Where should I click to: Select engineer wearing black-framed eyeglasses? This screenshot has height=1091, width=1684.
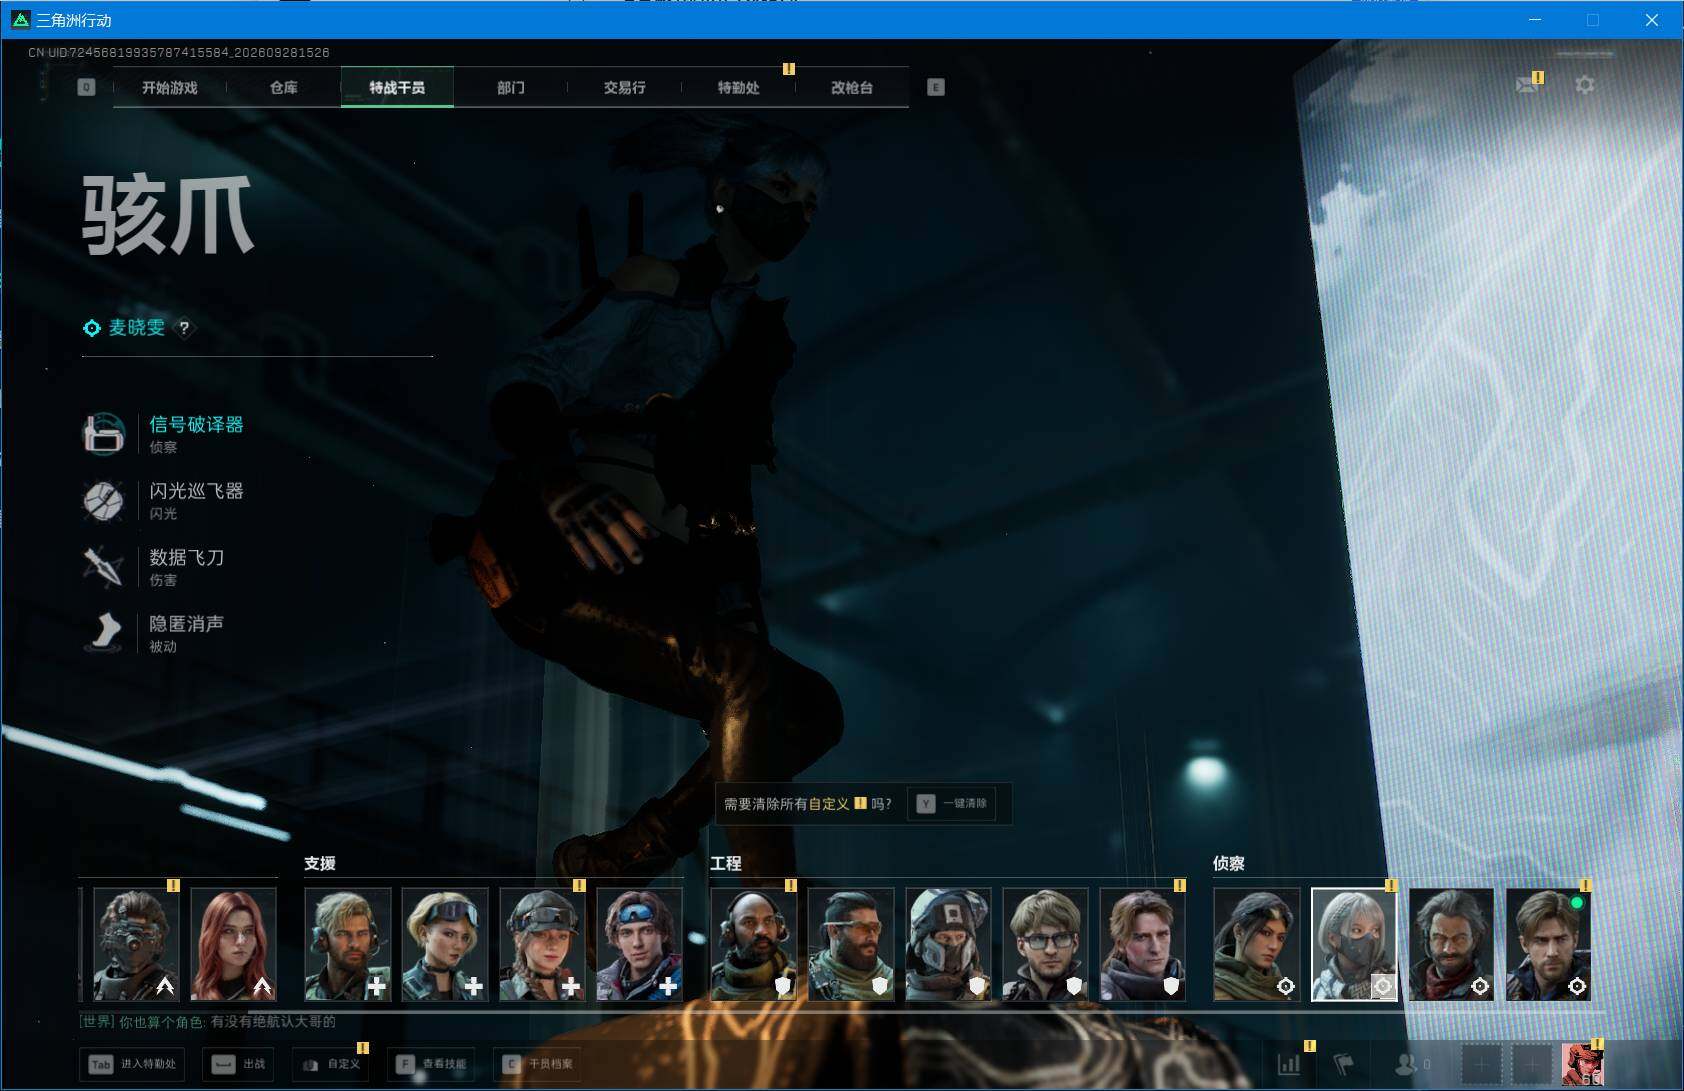pyautogui.click(x=1045, y=944)
